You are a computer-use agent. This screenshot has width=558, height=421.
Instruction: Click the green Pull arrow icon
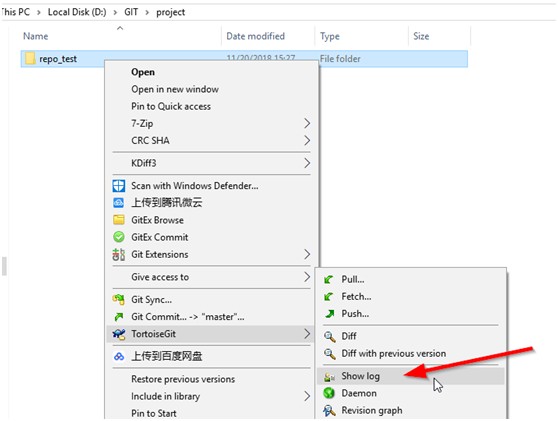[329, 279]
